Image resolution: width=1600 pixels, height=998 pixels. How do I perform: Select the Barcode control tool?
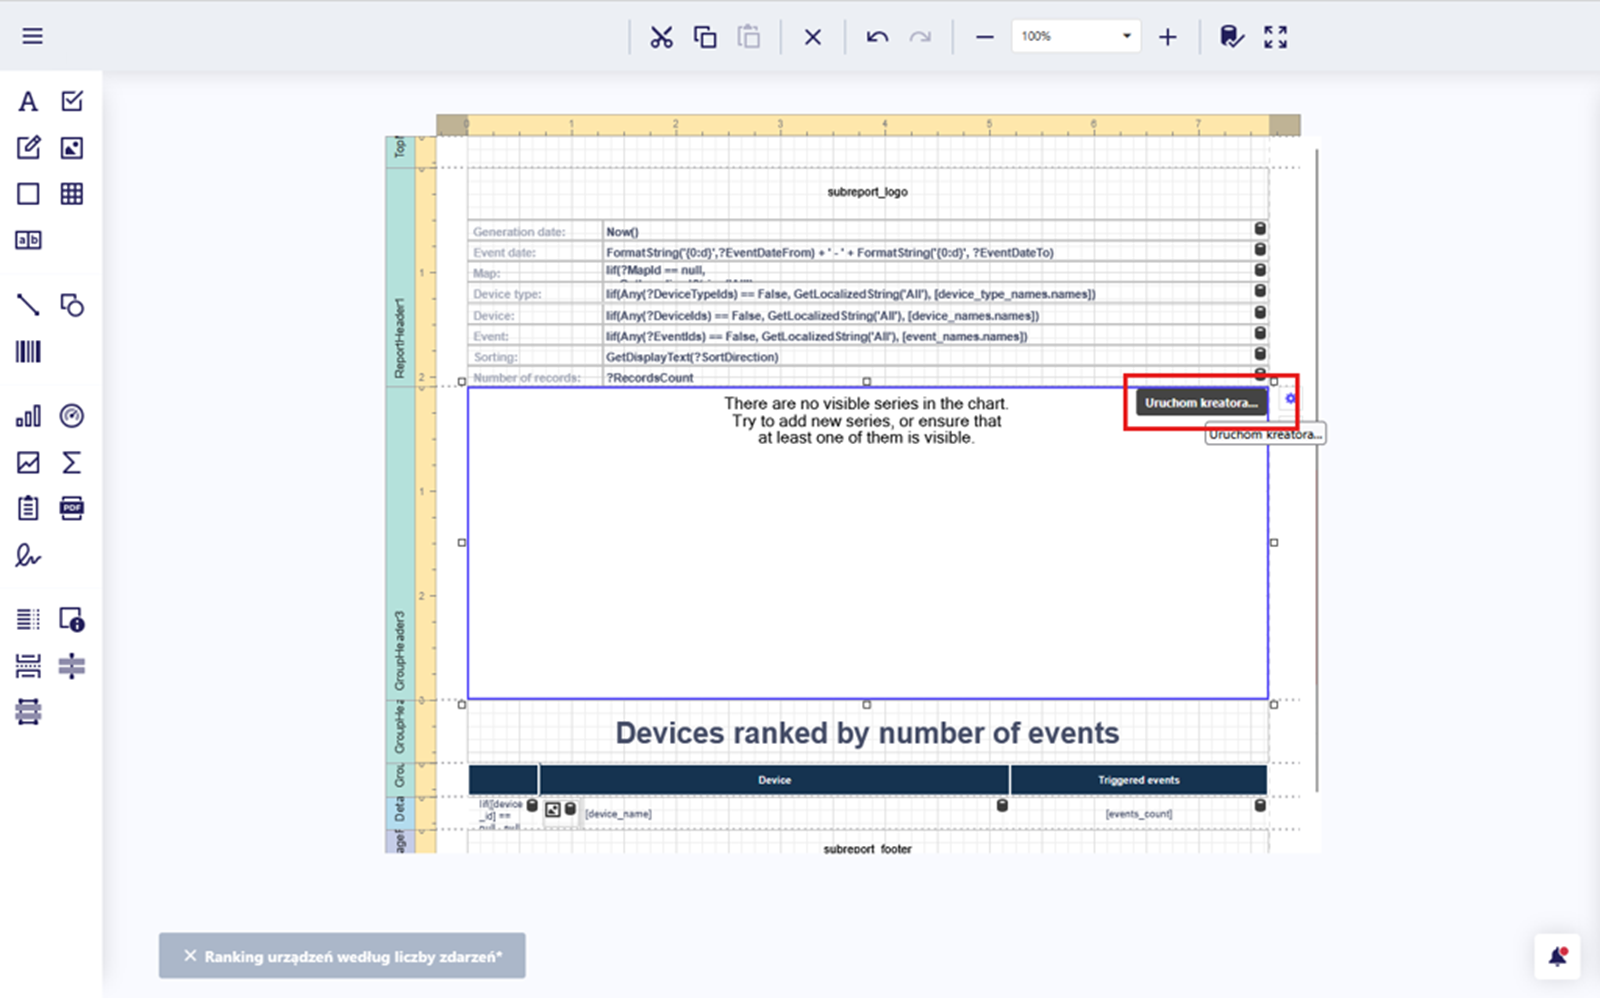click(28, 352)
